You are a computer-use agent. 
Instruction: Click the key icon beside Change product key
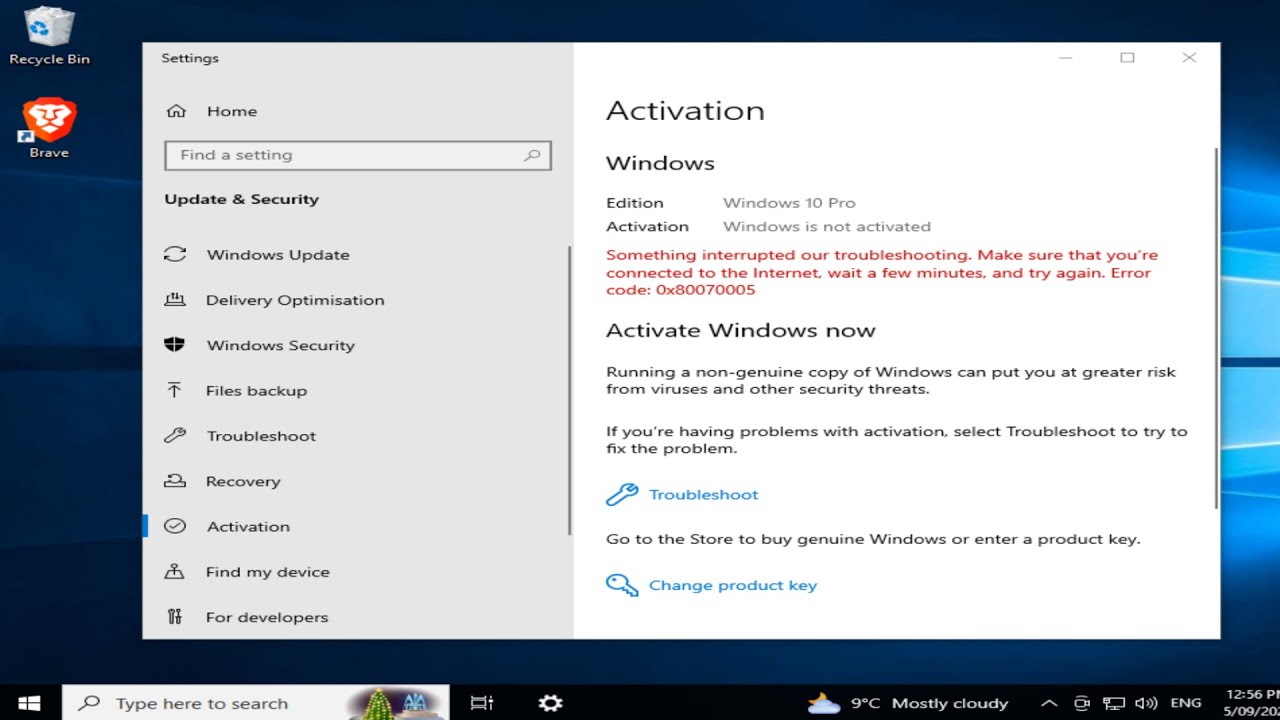pos(622,585)
